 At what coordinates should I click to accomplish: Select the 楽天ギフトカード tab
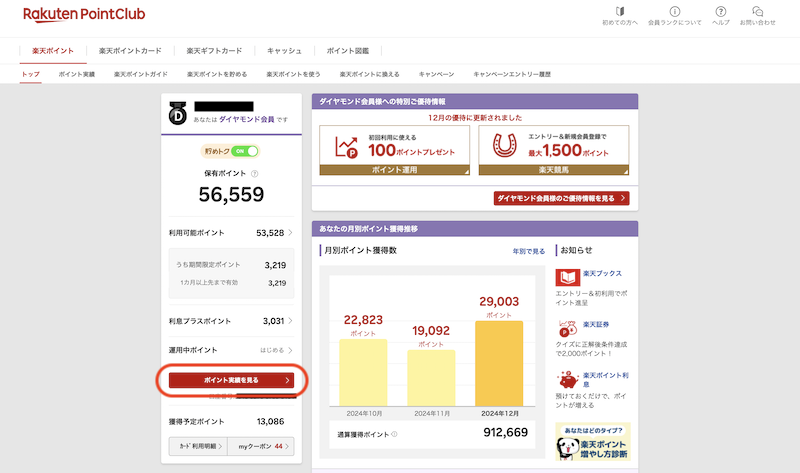coord(214,51)
